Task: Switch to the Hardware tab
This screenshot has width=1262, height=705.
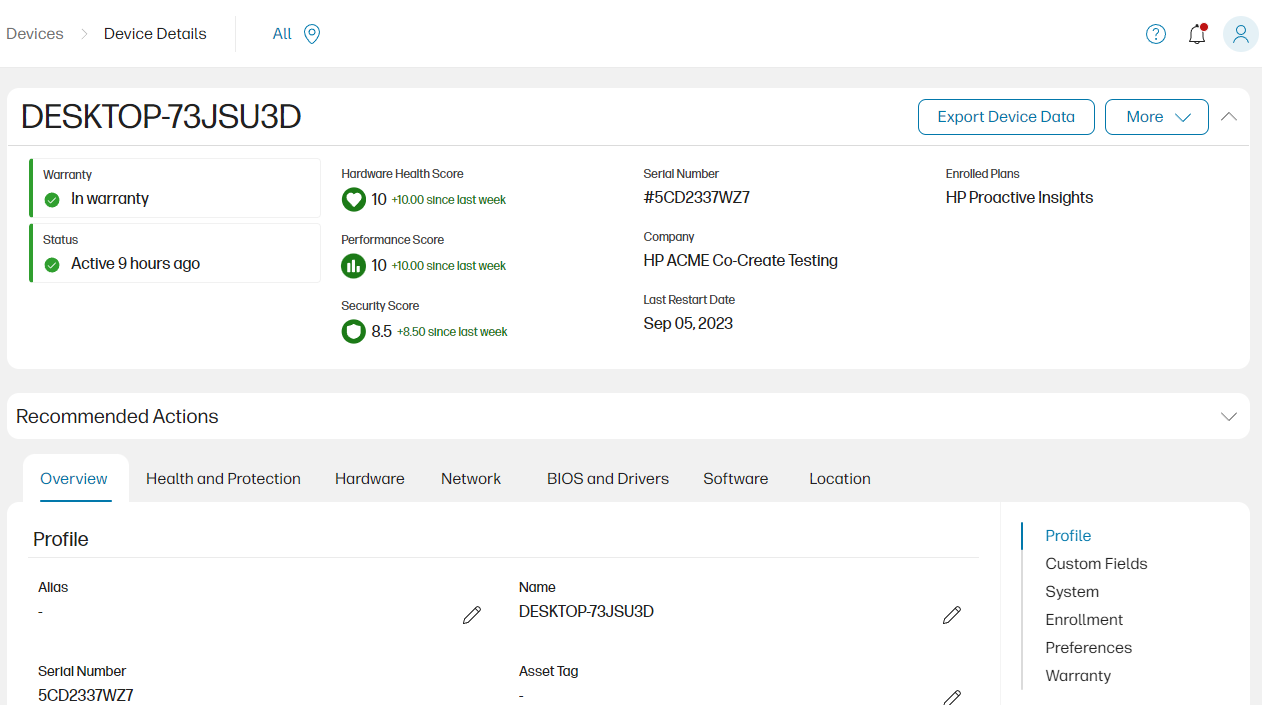Action: click(x=369, y=478)
